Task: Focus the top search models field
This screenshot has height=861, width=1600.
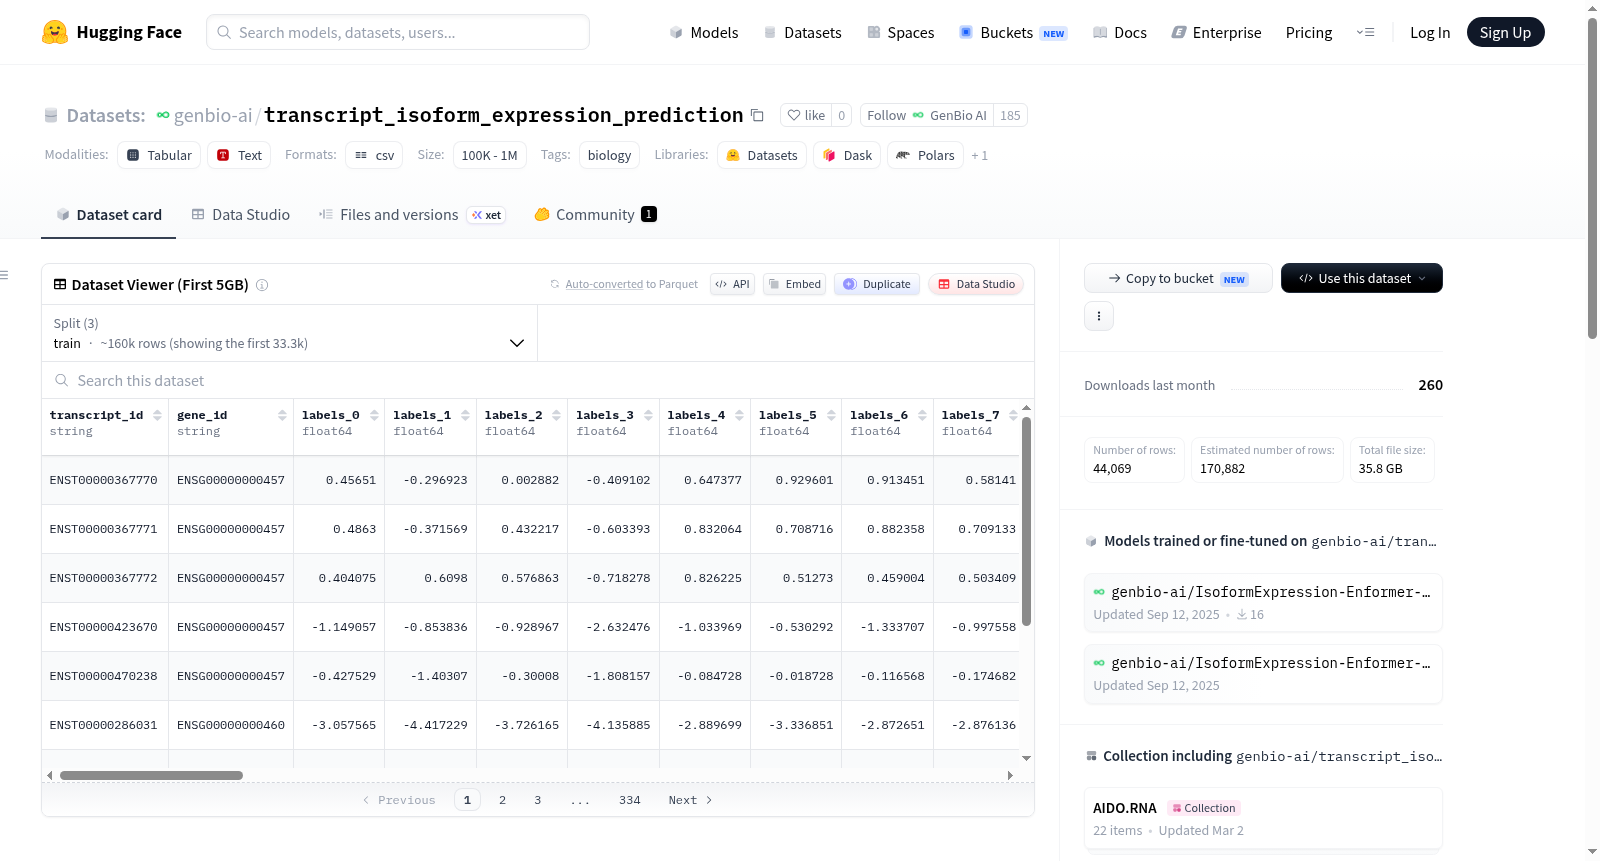Action: (398, 32)
